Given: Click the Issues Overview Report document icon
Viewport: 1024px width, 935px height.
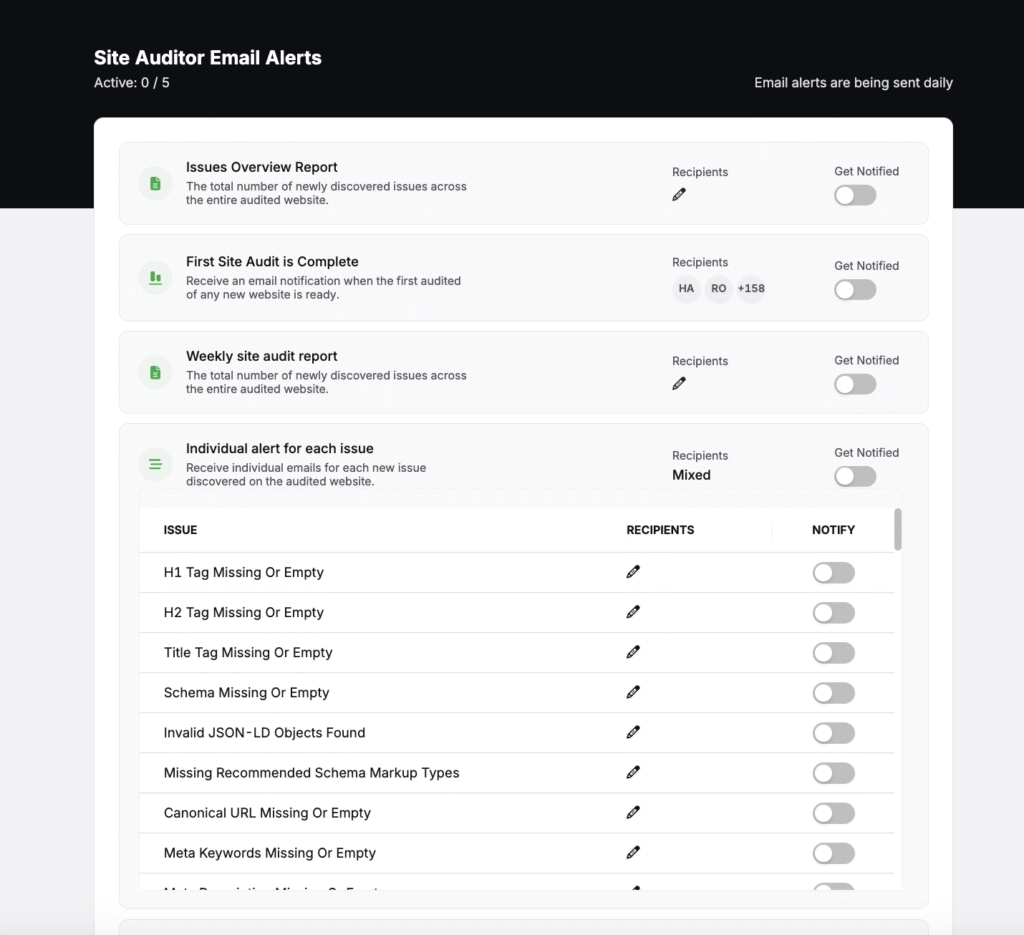Looking at the screenshot, I should pos(155,183).
